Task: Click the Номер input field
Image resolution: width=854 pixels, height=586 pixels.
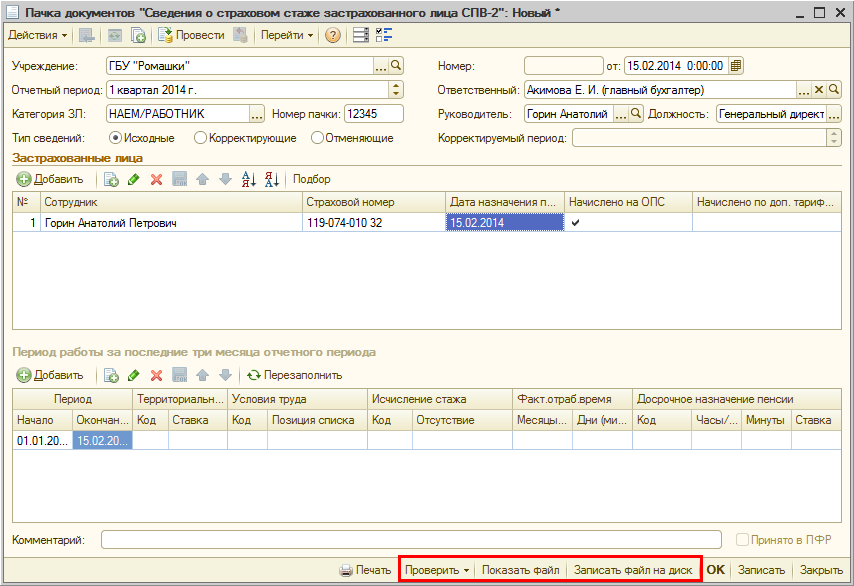Action: [x=564, y=66]
